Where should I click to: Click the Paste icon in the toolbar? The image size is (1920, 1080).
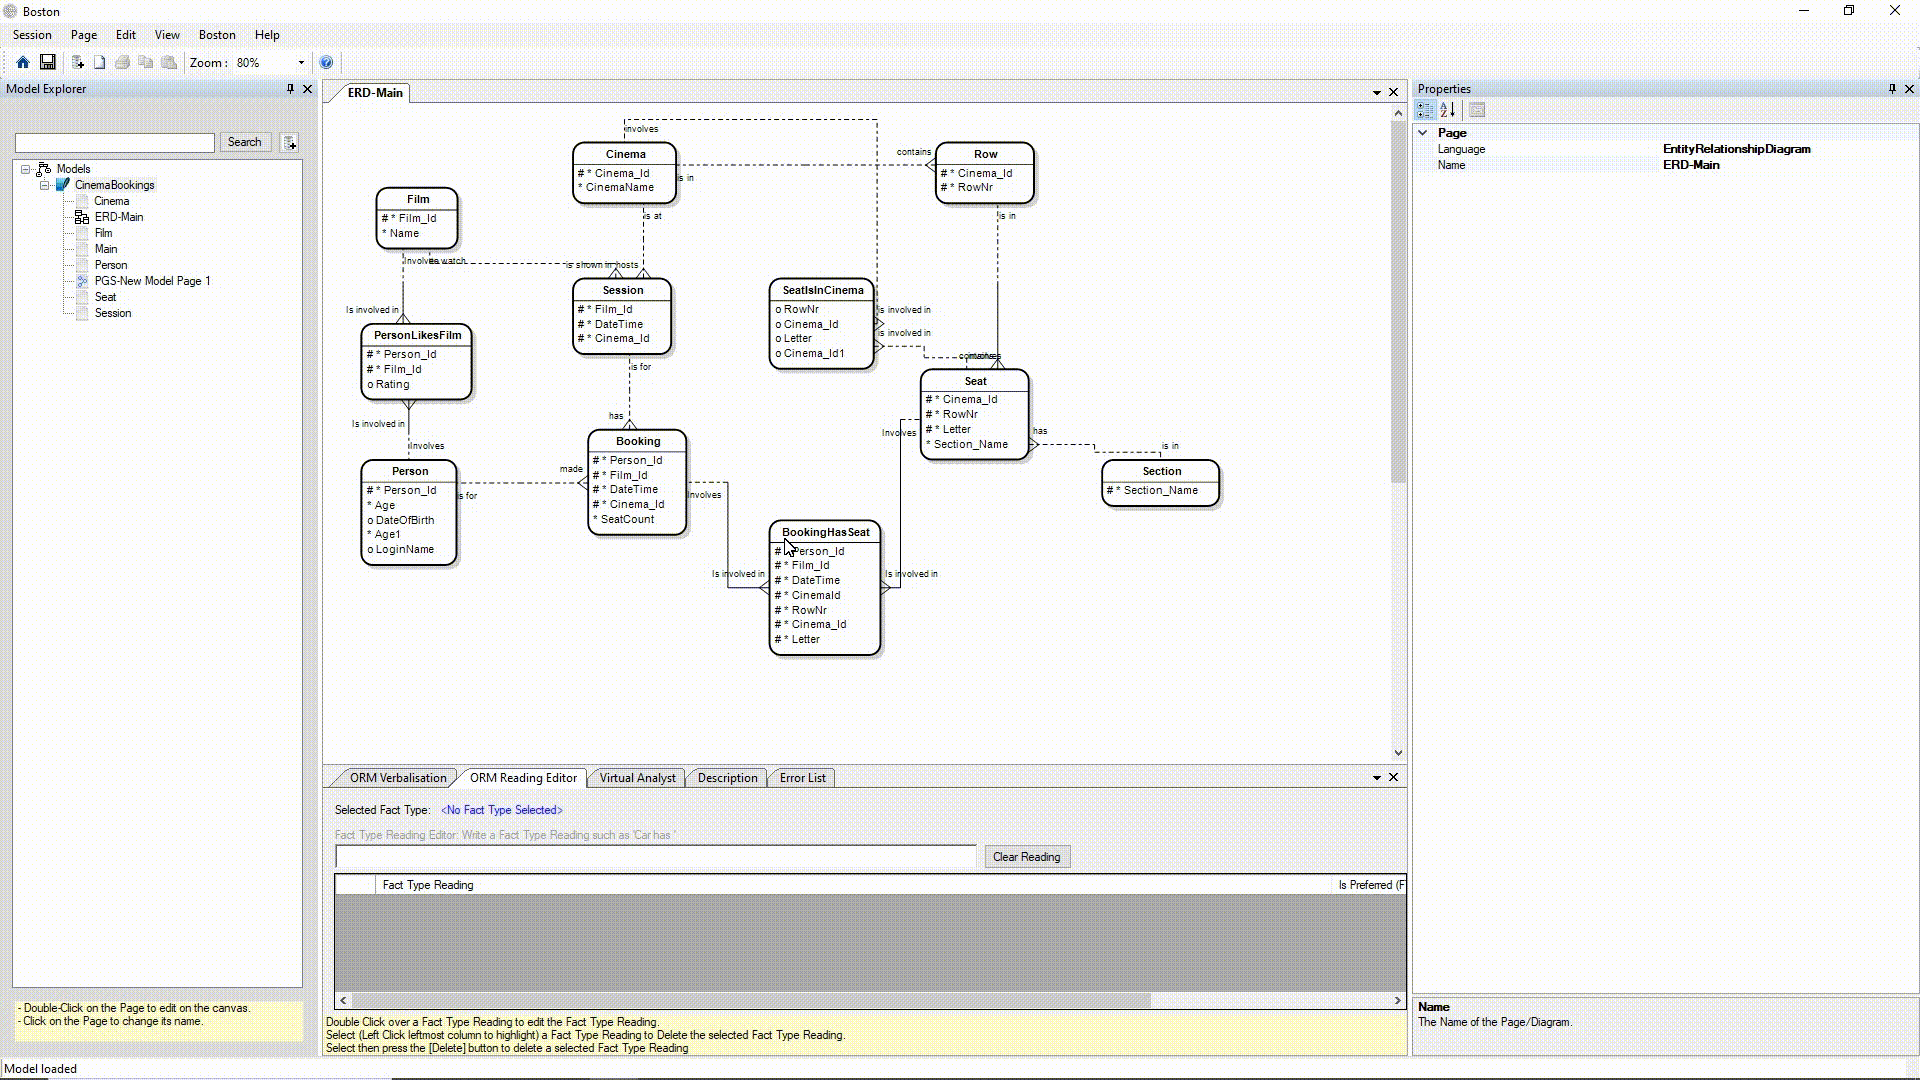[169, 62]
